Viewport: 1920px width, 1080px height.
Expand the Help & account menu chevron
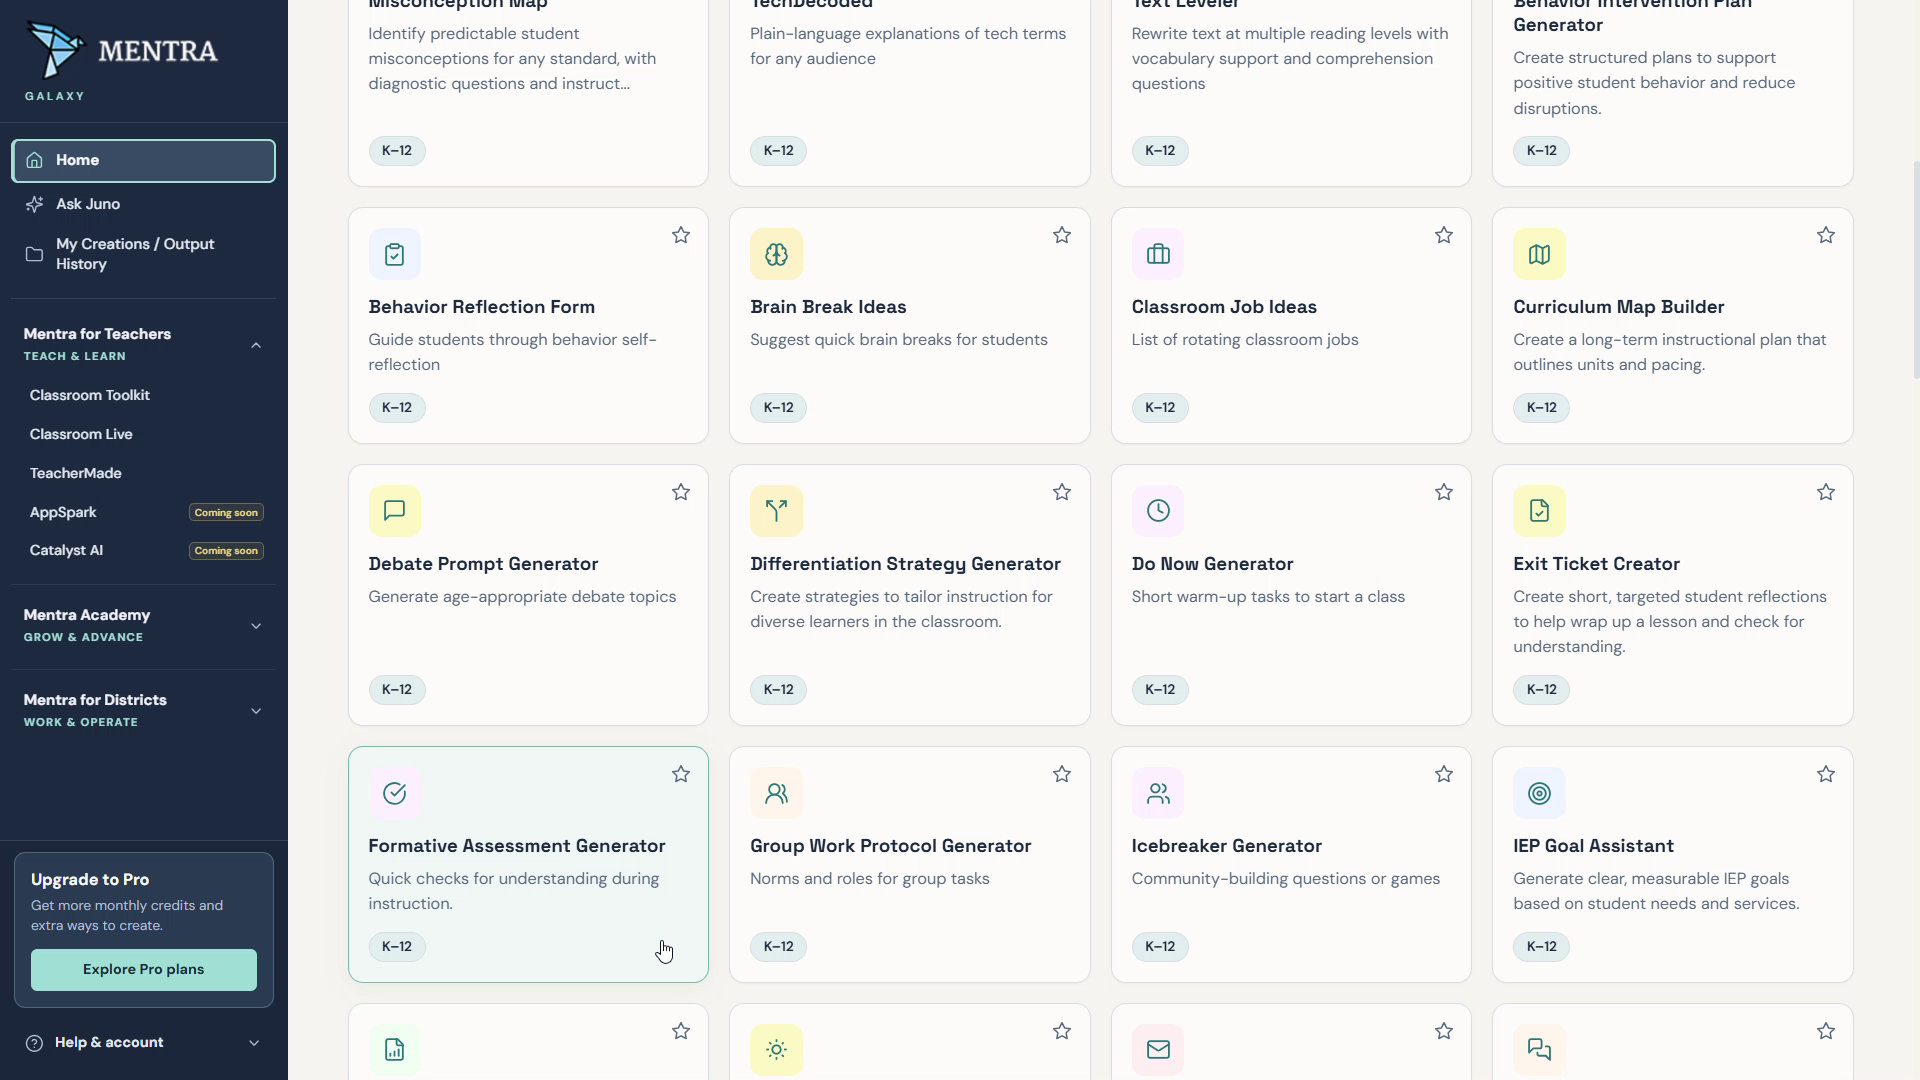[254, 1043]
